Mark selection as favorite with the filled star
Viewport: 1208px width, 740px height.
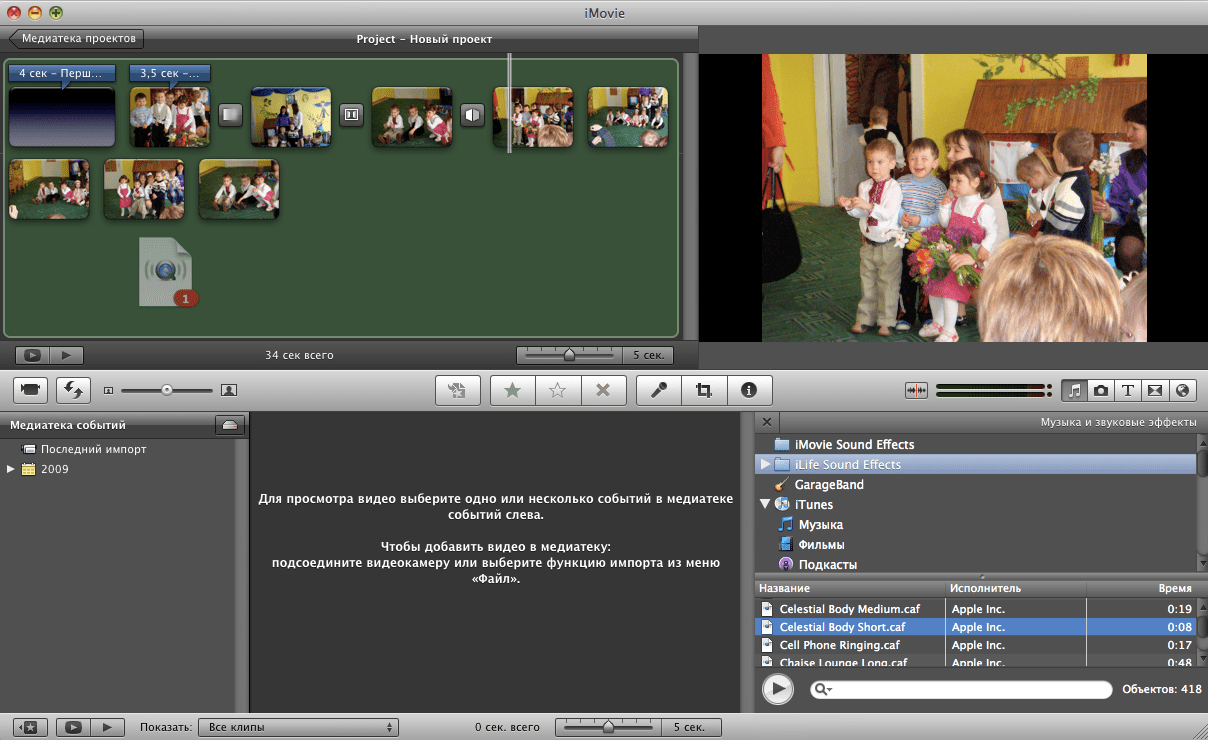513,391
